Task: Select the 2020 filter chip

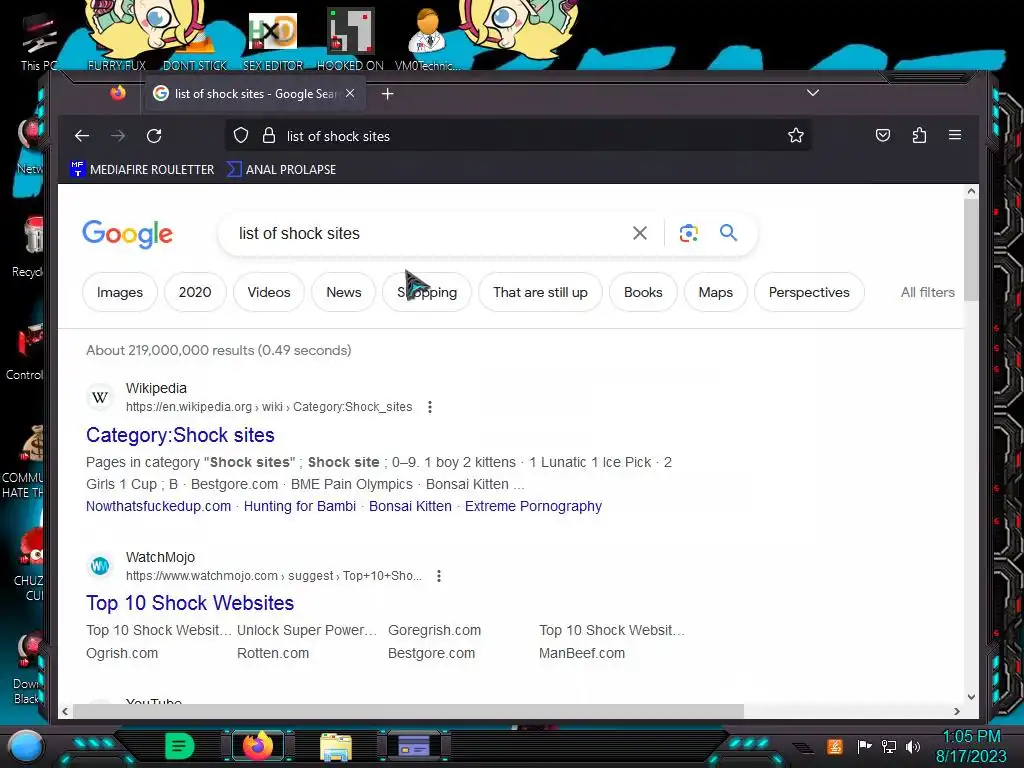Action: click(x=195, y=292)
